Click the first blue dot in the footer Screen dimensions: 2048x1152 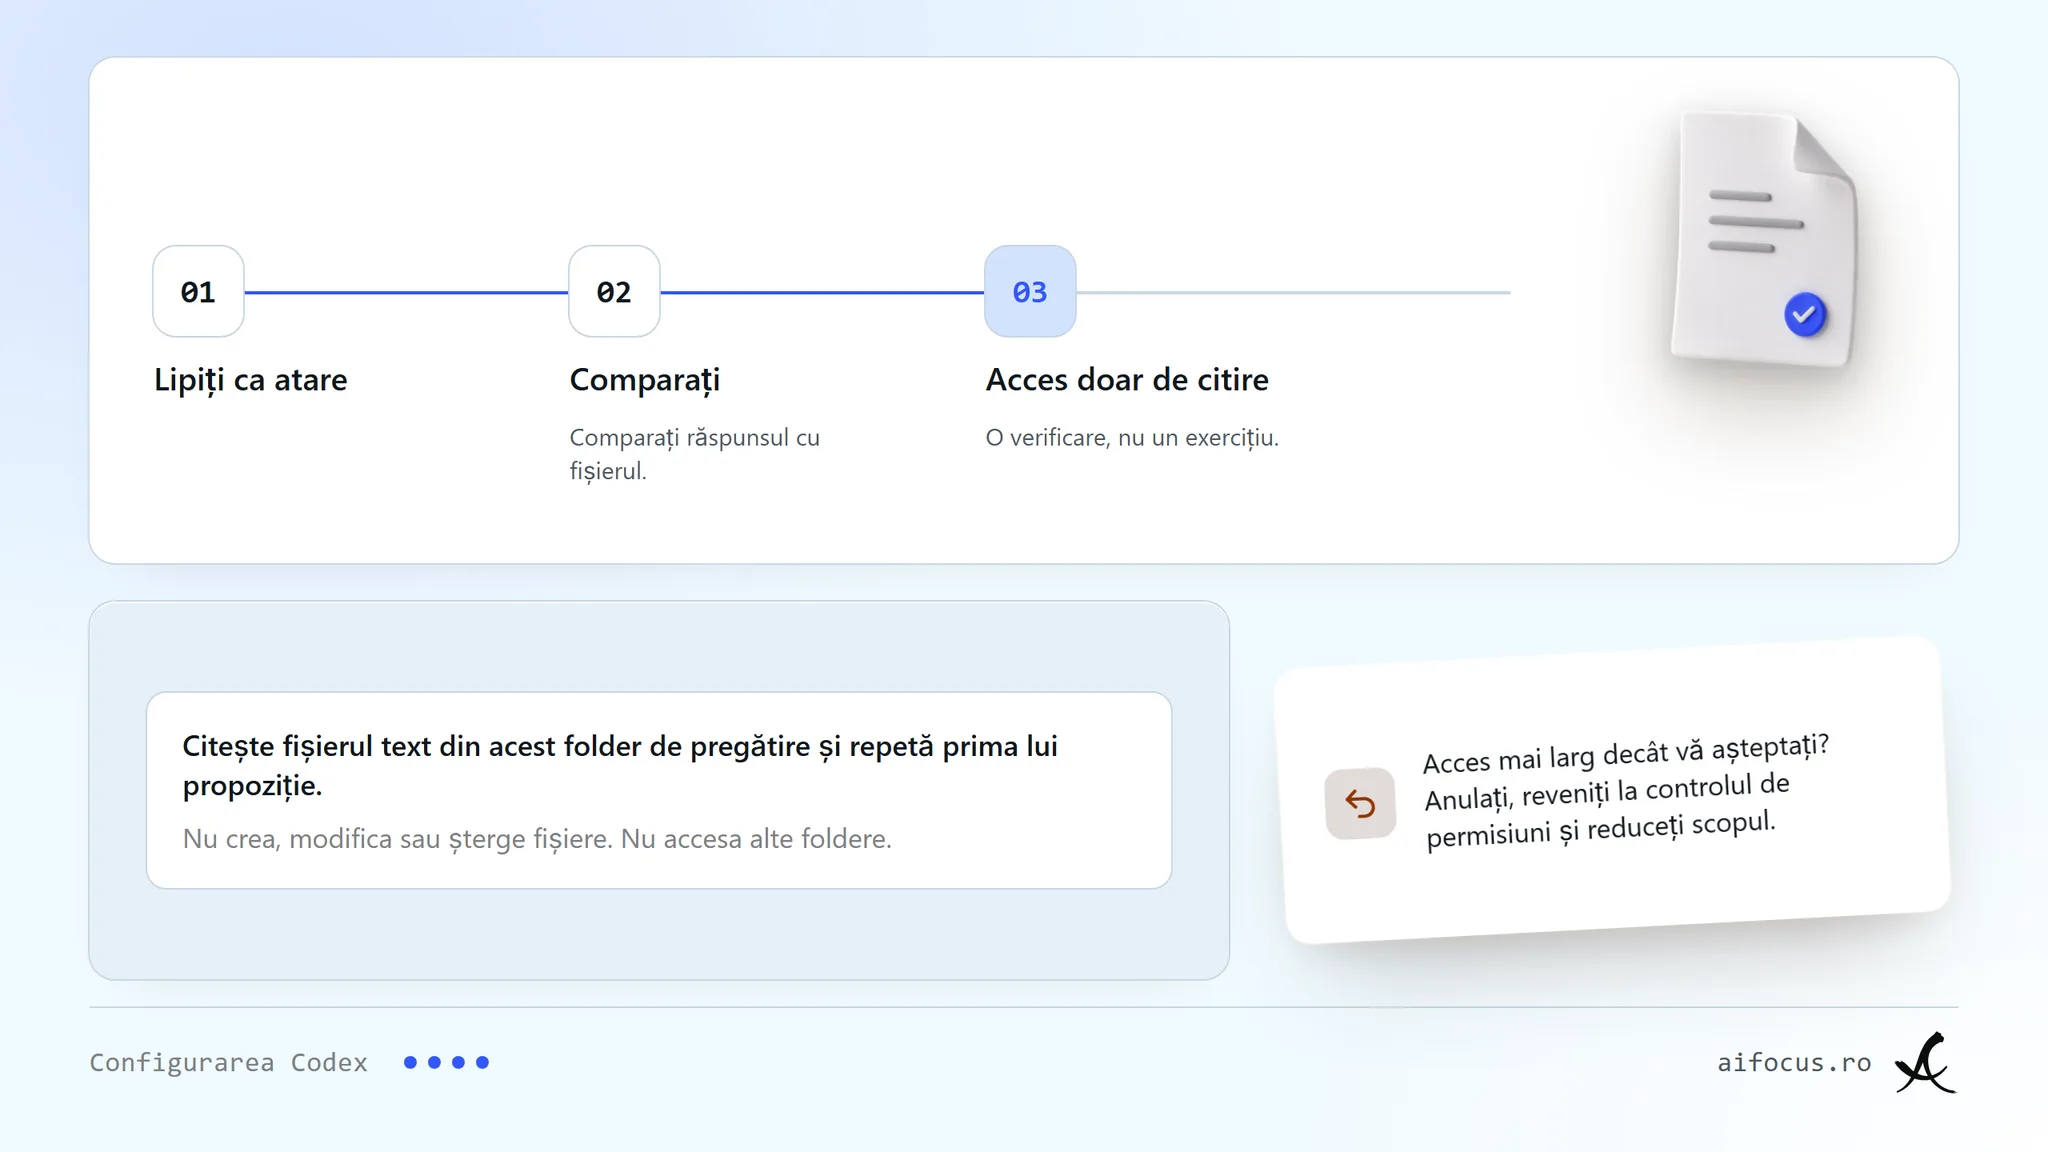410,1062
